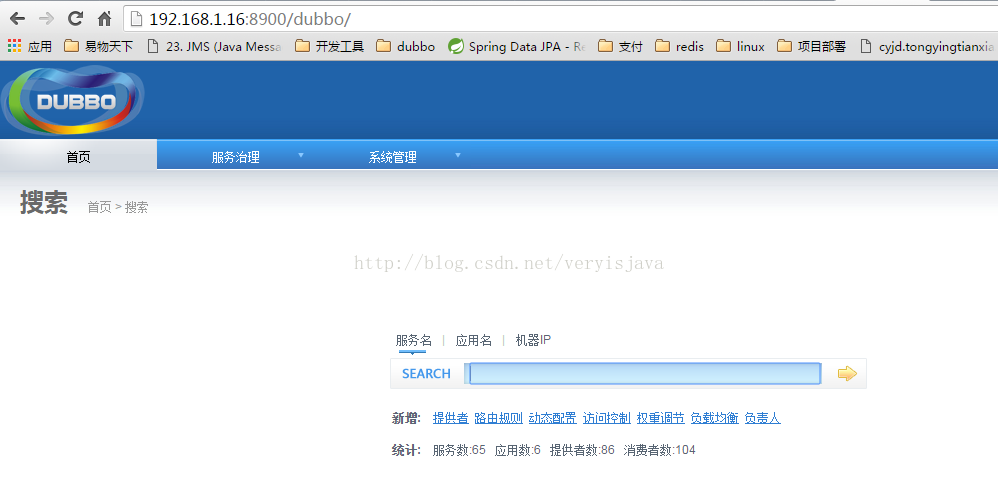
Task: Click the 提供者 add link
Action: tap(451, 418)
